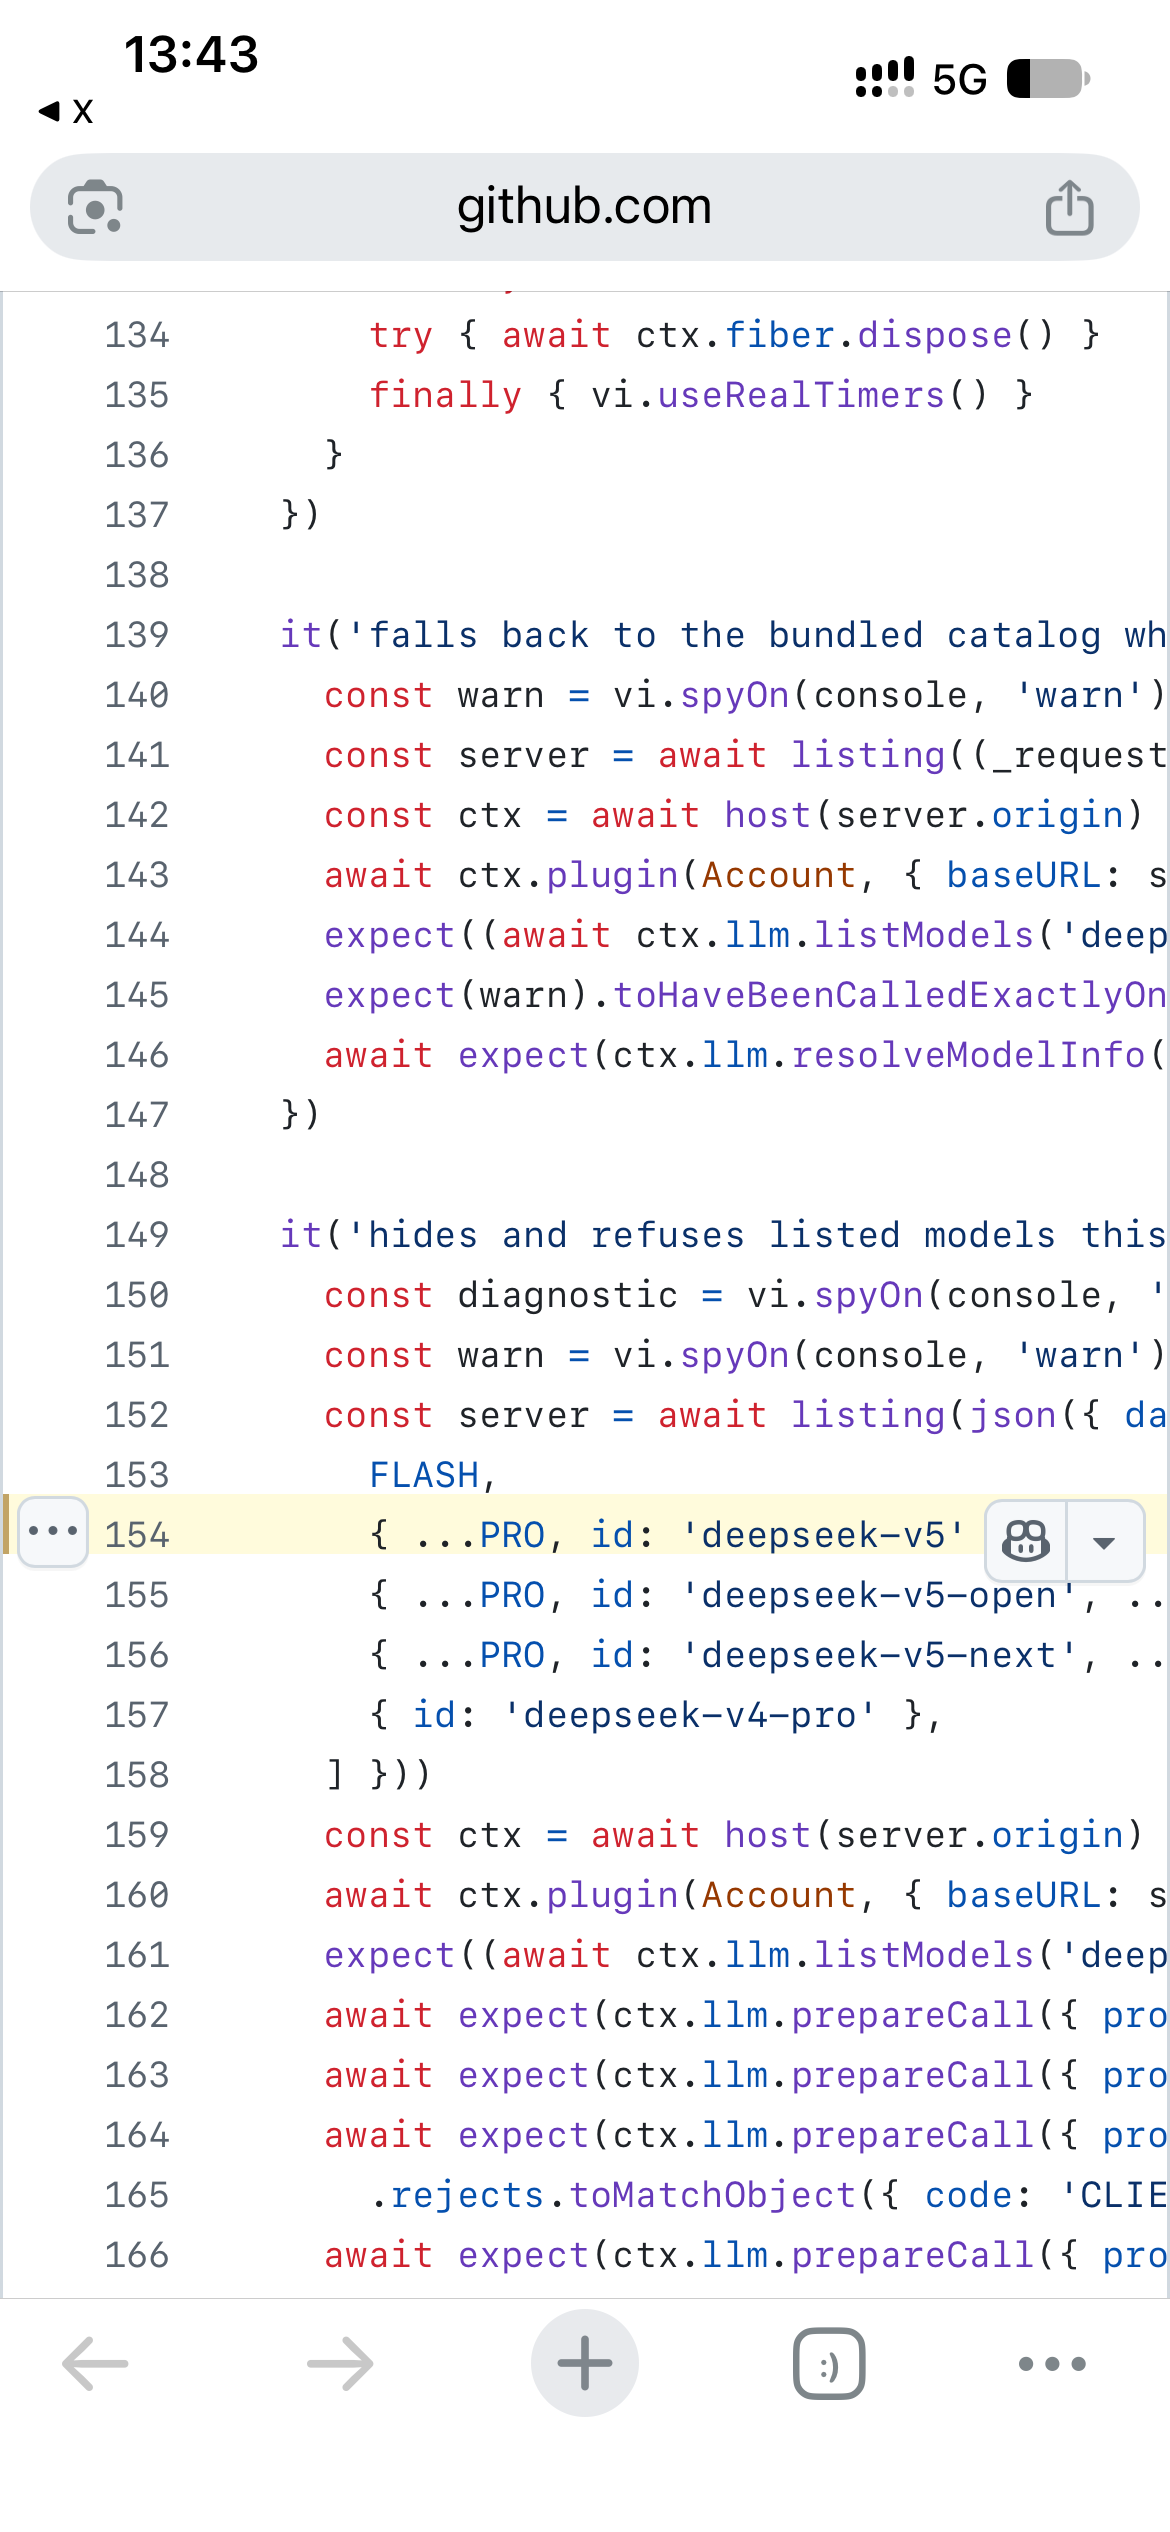This screenshot has width=1170, height=2532.
Task: Tap resolveModelInfo on line 146
Action: click(x=968, y=1055)
